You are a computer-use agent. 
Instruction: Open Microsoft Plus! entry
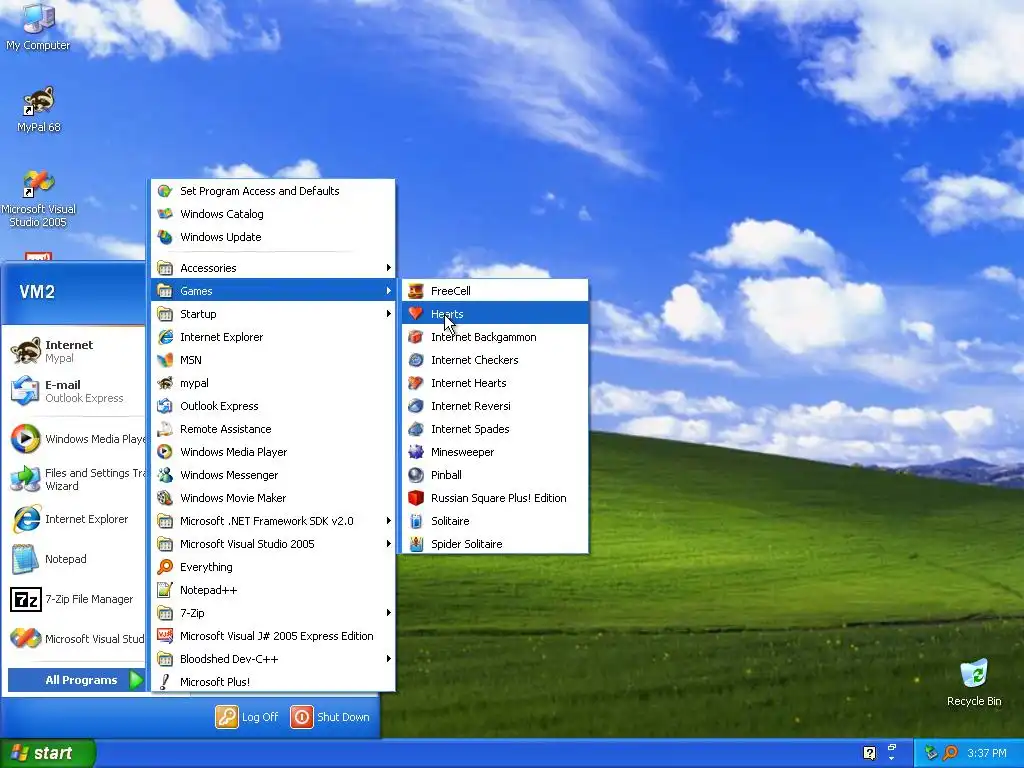pos(273,682)
